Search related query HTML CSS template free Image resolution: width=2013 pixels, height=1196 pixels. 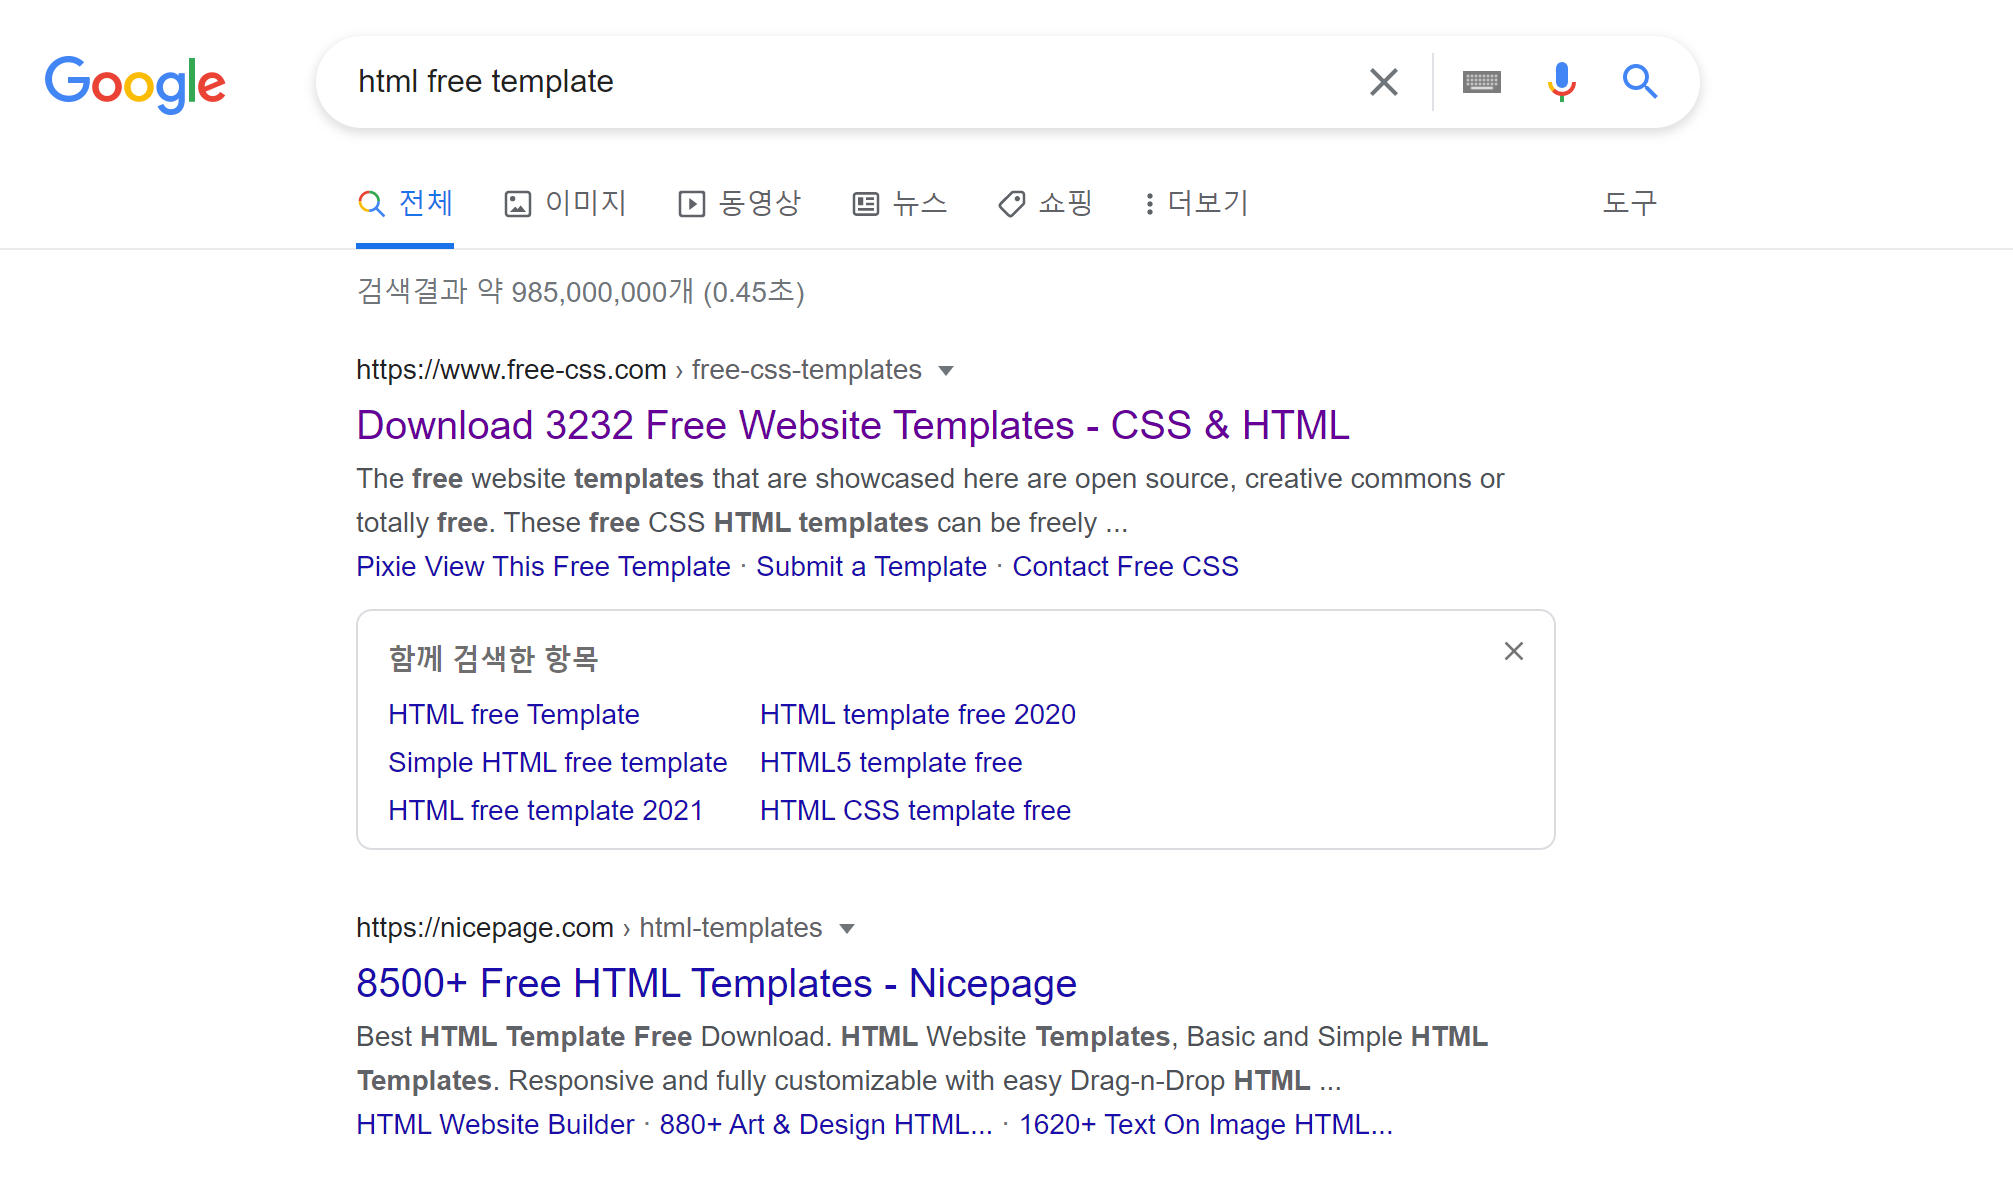click(x=916, y=811)
